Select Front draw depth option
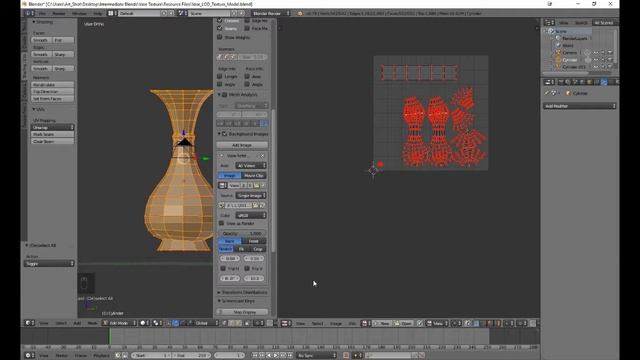The image size is (640, 360). click(254, 241)
